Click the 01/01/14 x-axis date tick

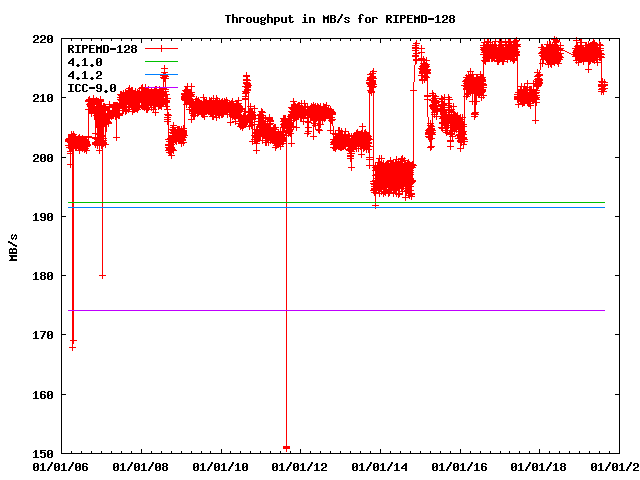pos(380,466)
